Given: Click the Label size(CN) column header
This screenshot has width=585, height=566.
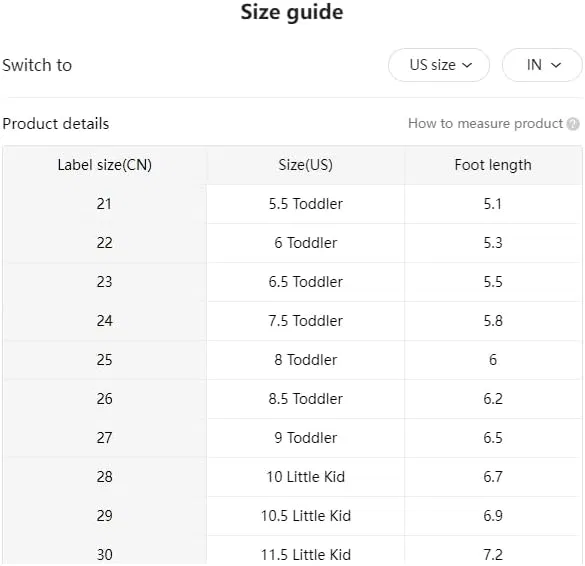Looking at the screenshot, I should coord(104,165).
